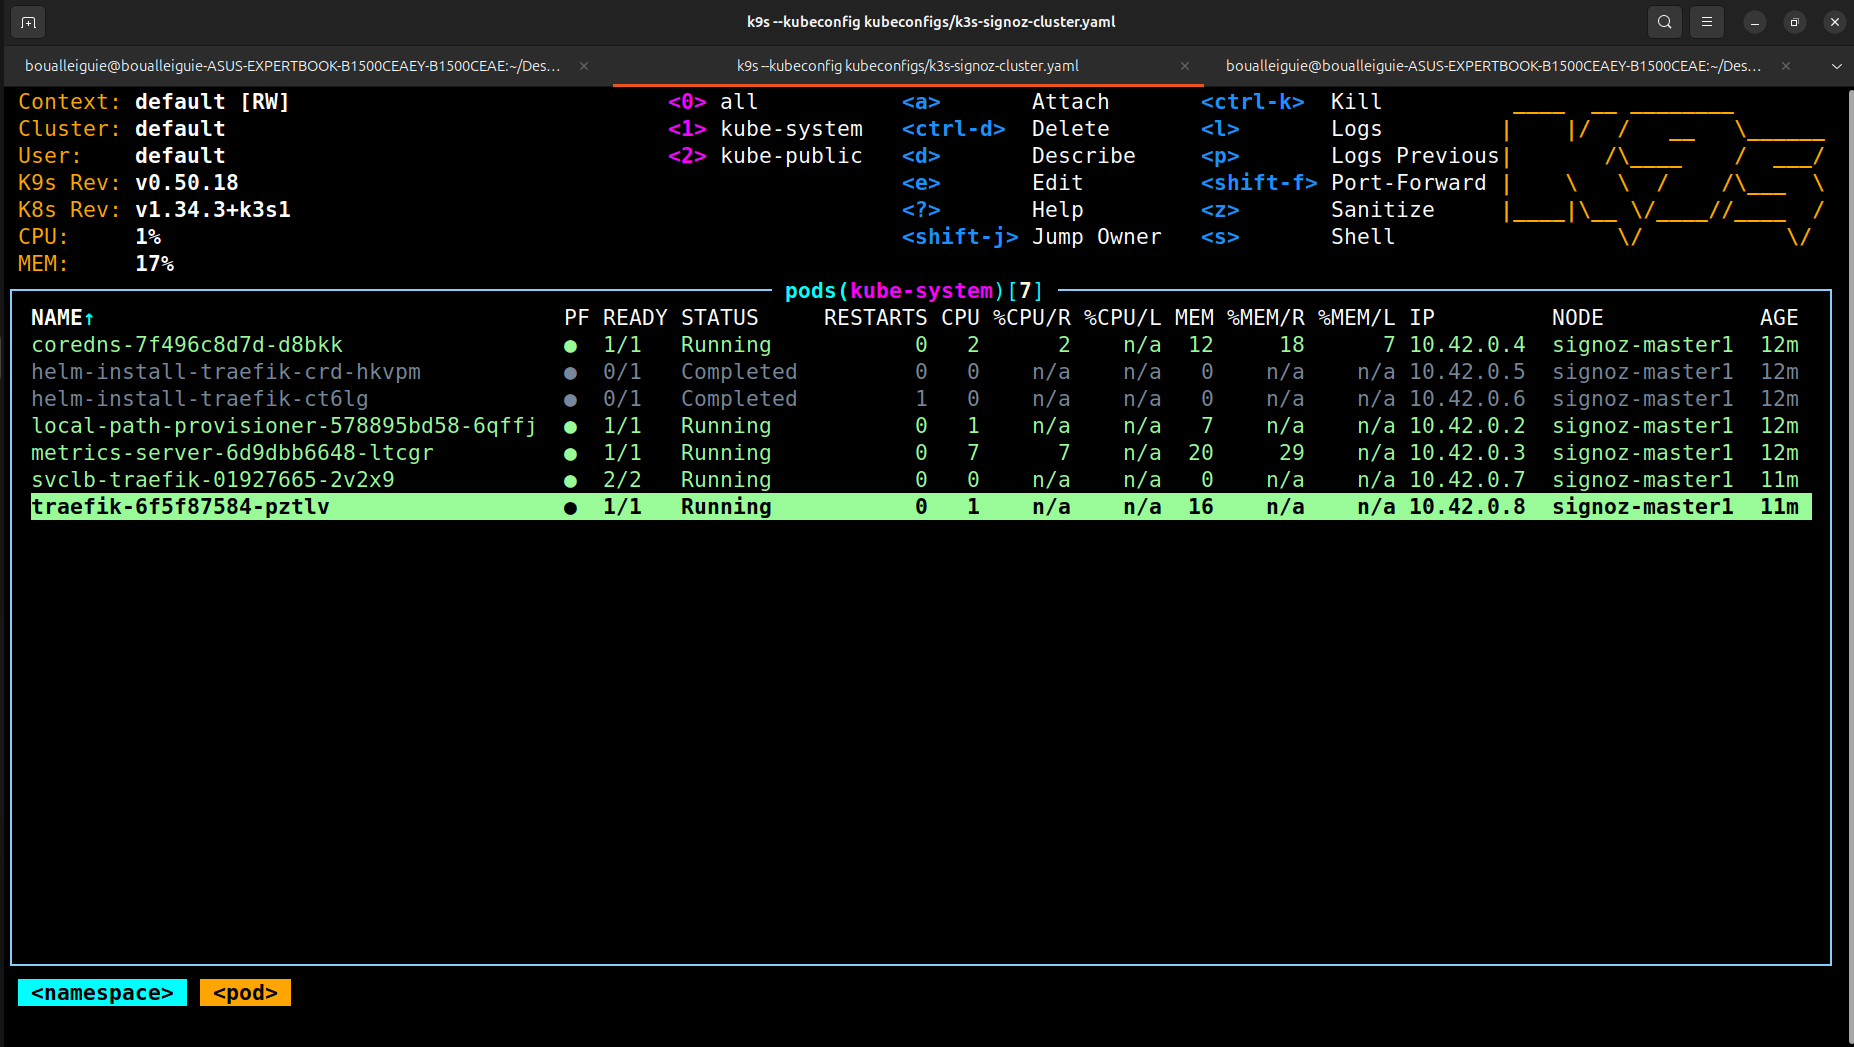Screen dimensions: 1854x1047
Task: Click the RESTARTS column header
Action: pyautogui.click(x=875, y=318)
